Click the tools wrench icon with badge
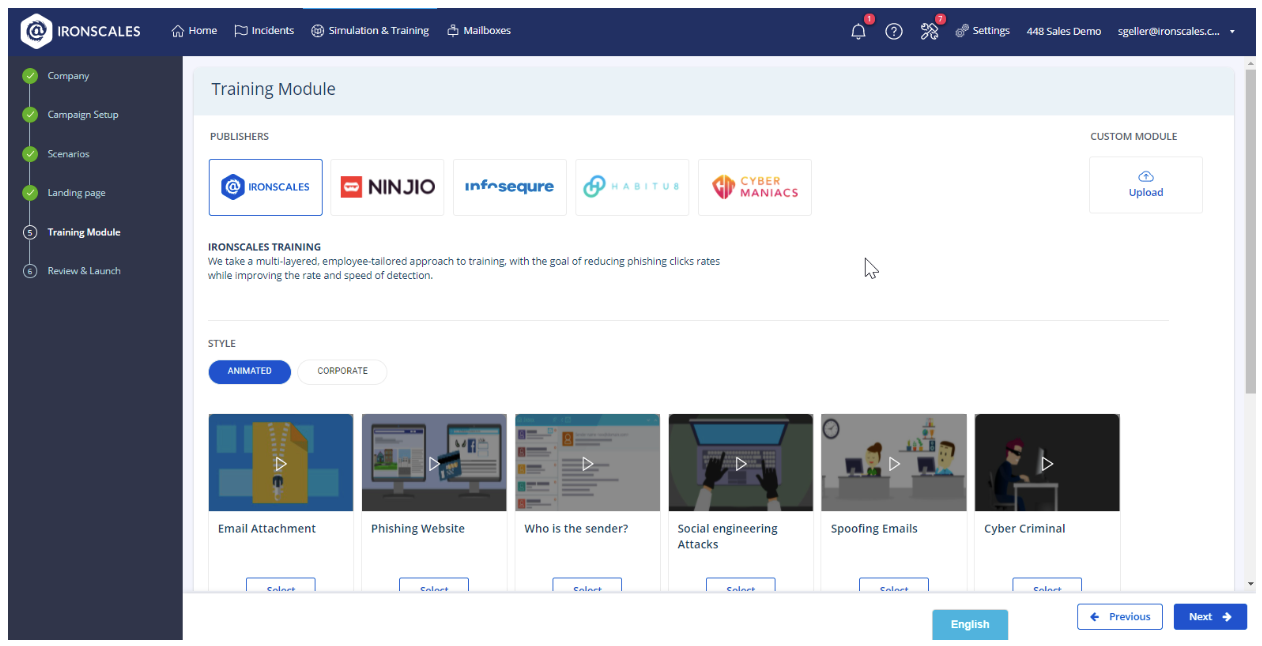Viewport: 1262px width, 646px height. (929, 31)
